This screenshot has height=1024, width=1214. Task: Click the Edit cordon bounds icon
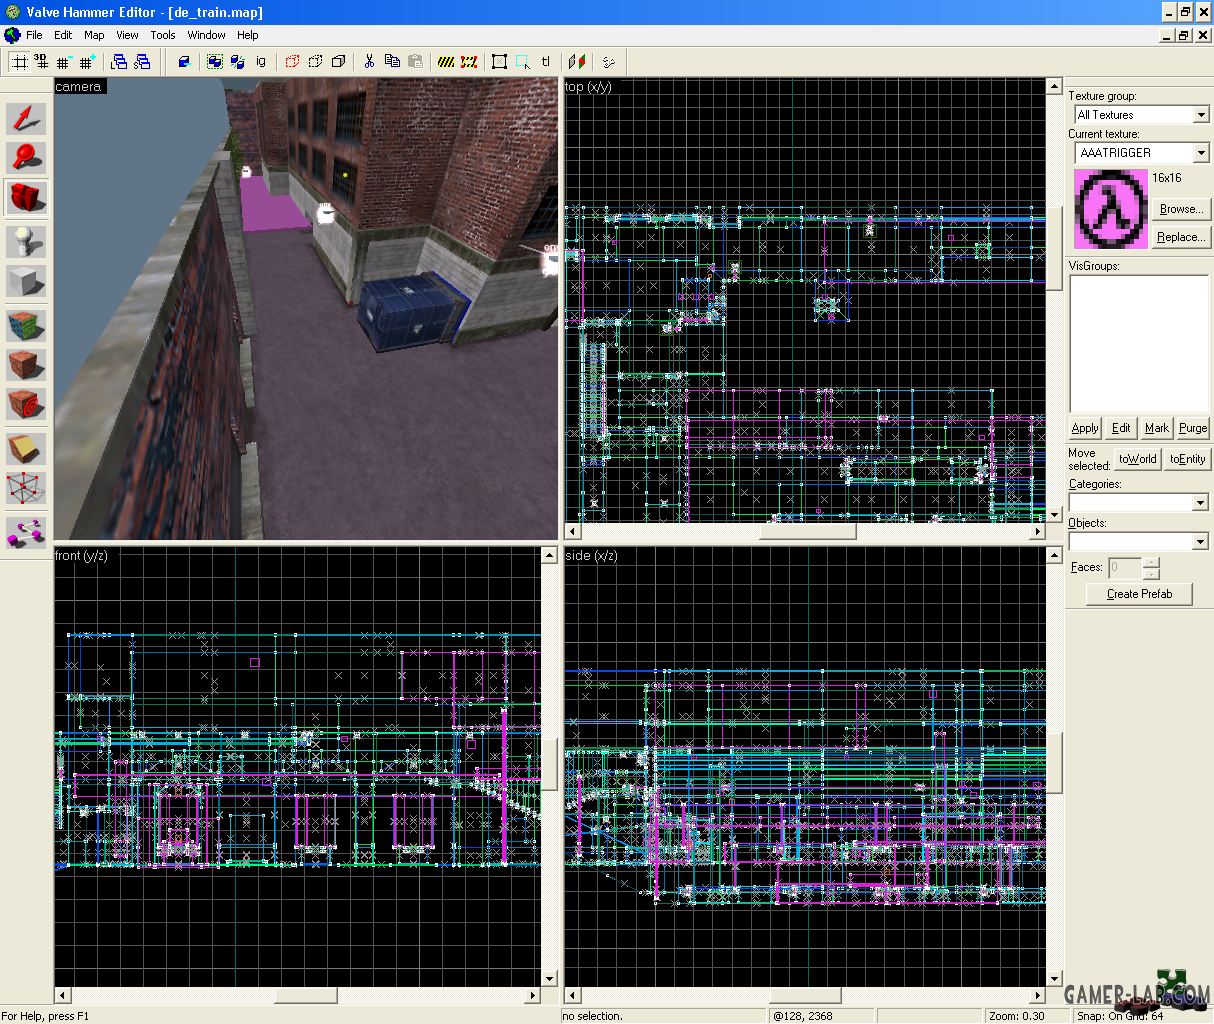point(469,62)
